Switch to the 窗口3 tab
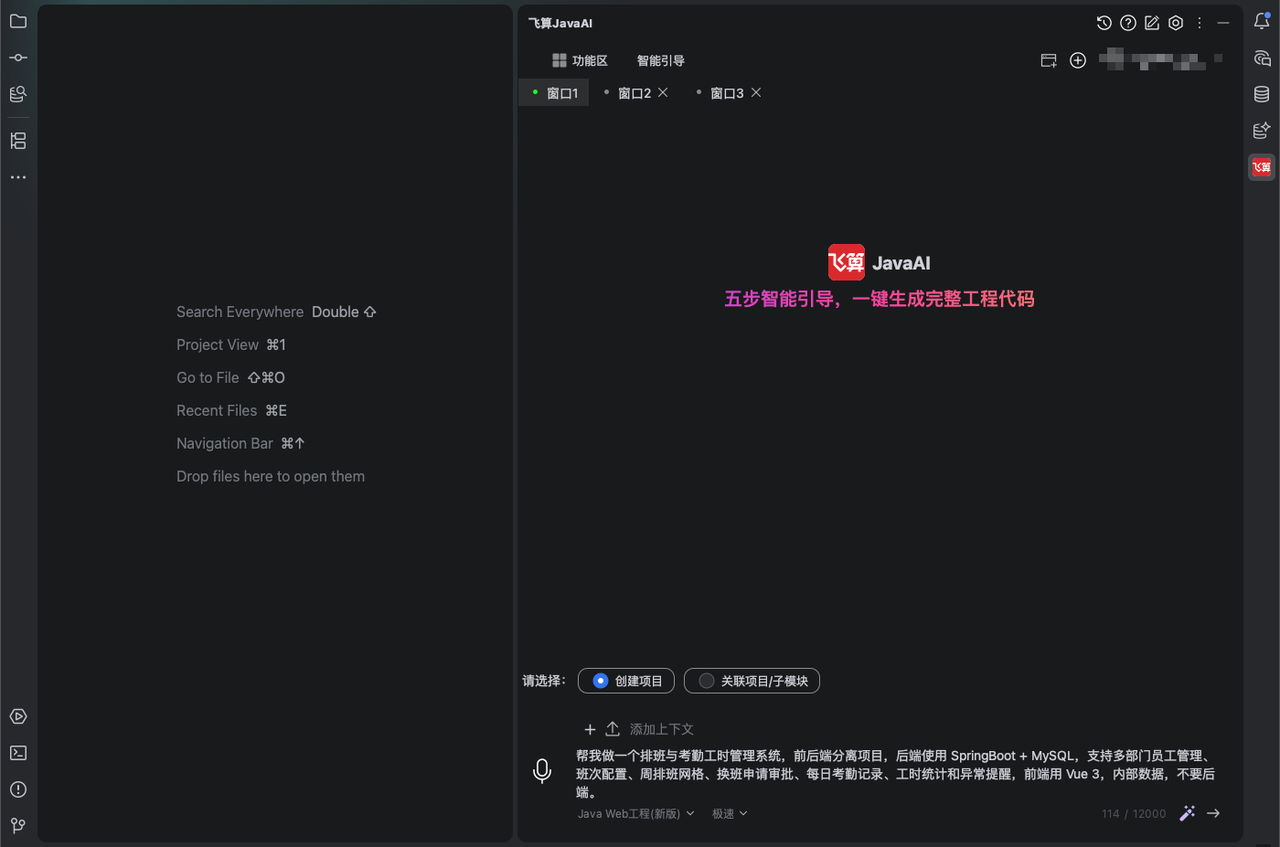 pos(727,93)
